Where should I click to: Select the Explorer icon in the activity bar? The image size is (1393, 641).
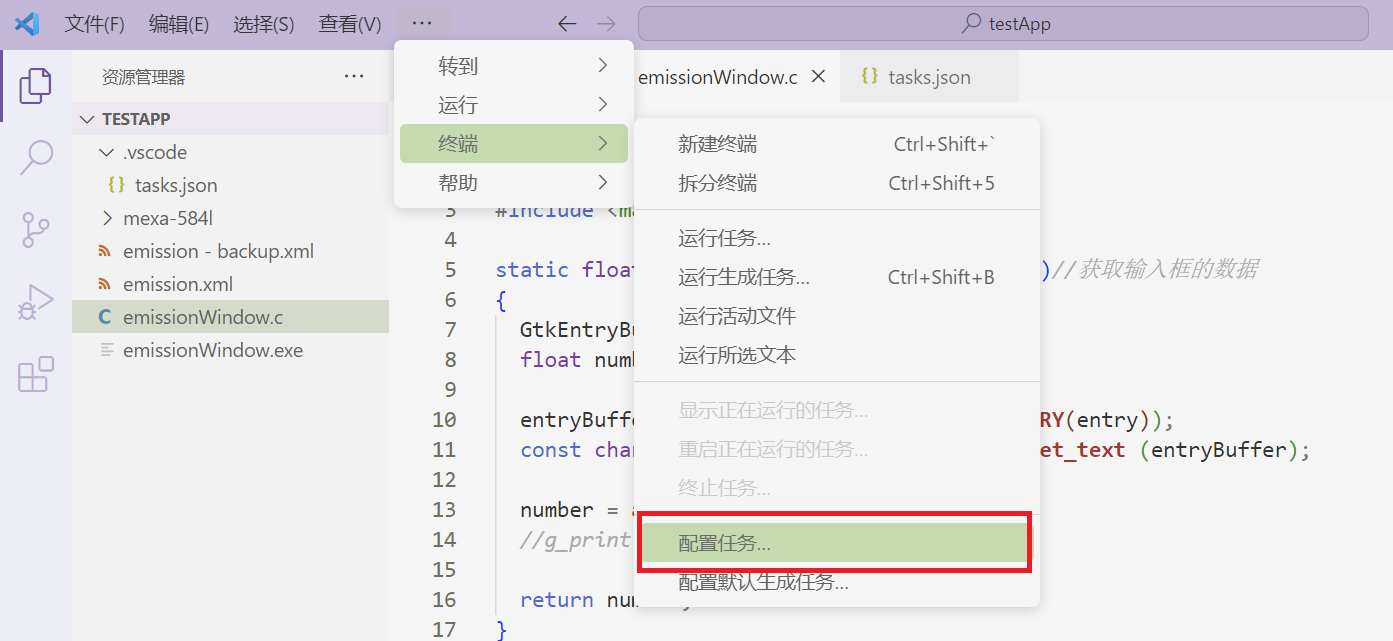click(35, 85)
